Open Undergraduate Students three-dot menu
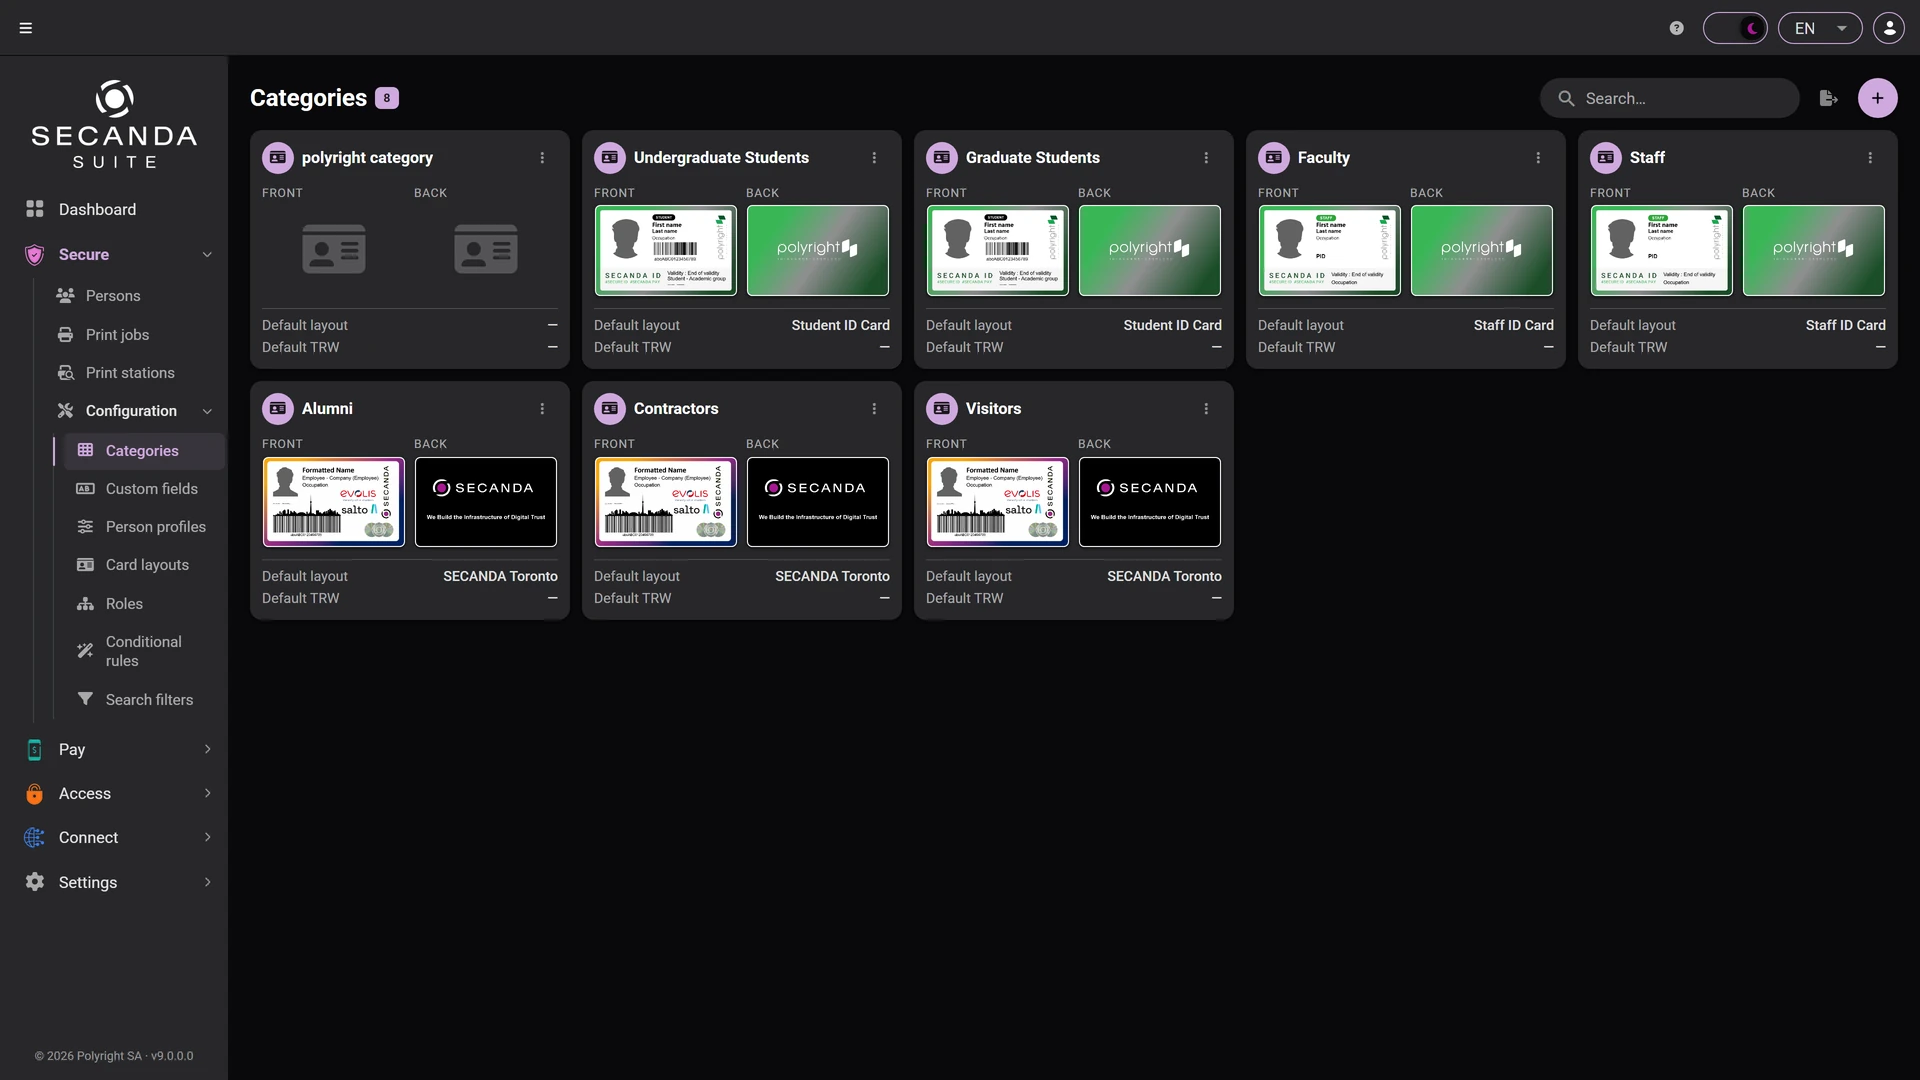Screen dimensions: 1920x1080 click(874, 158)
